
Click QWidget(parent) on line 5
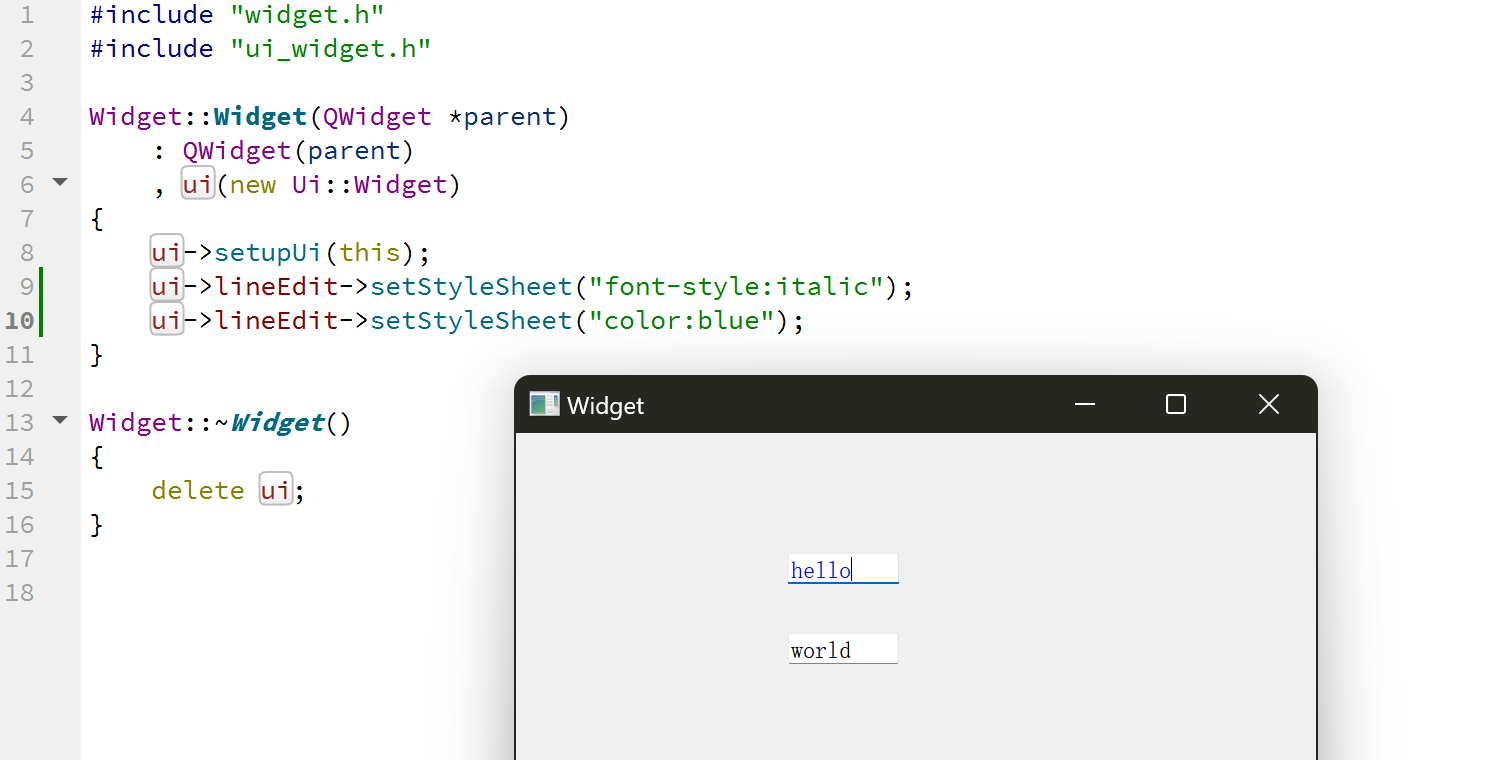click(x=298, y=151)
